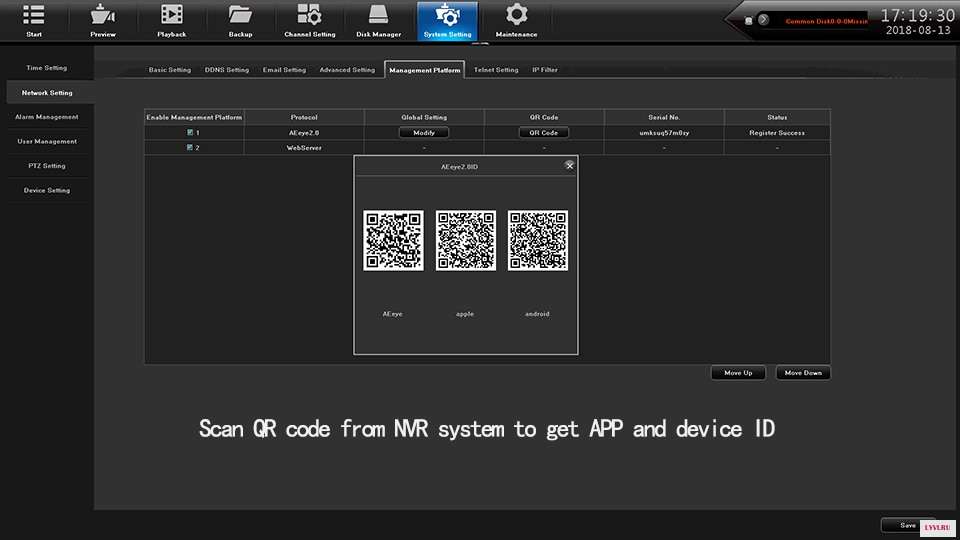The height and width of the screenshot is (540, 960).
Task: Click the apple QR code image
Action: click(x=466, y=240)
